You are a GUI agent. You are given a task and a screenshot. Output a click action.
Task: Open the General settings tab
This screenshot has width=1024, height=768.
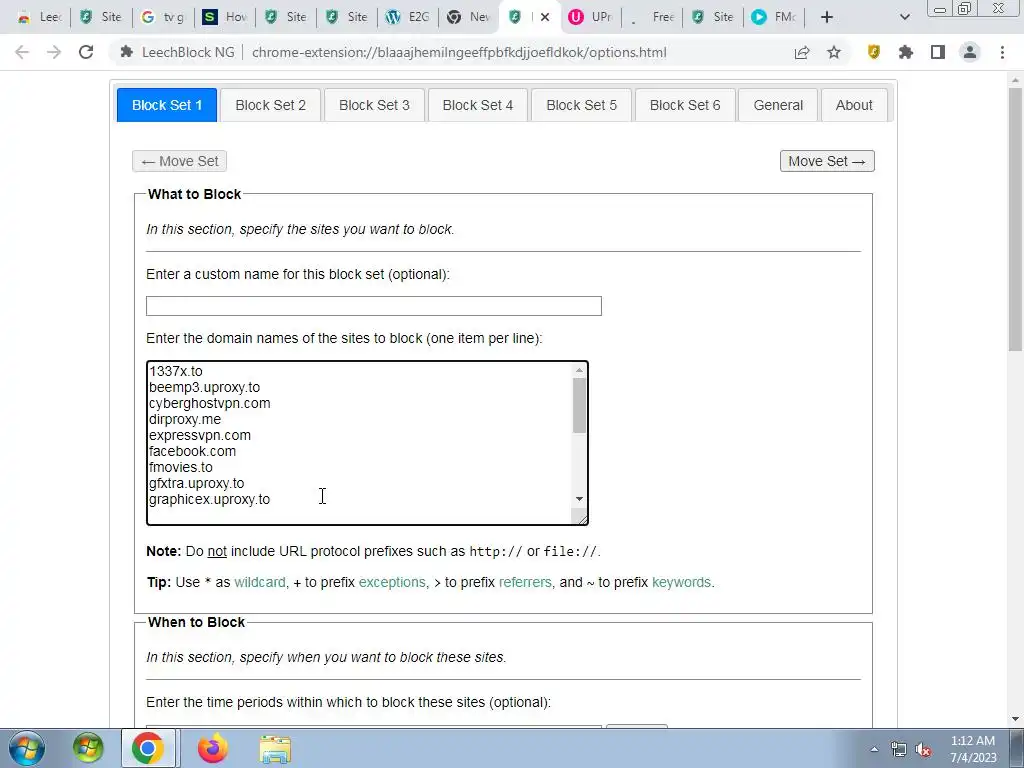(x=778, y=105)
